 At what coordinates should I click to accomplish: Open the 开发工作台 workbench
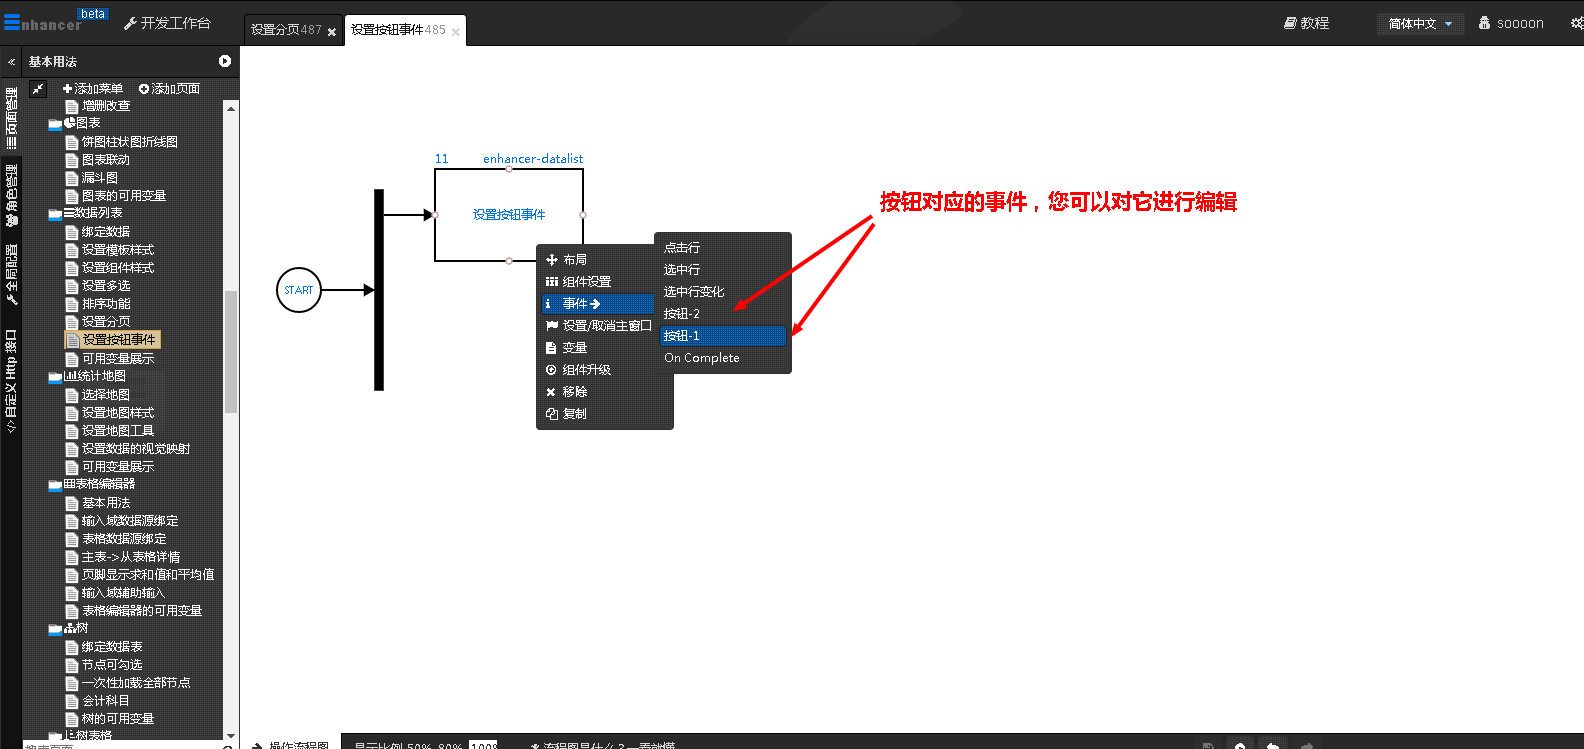pos(167,23)
